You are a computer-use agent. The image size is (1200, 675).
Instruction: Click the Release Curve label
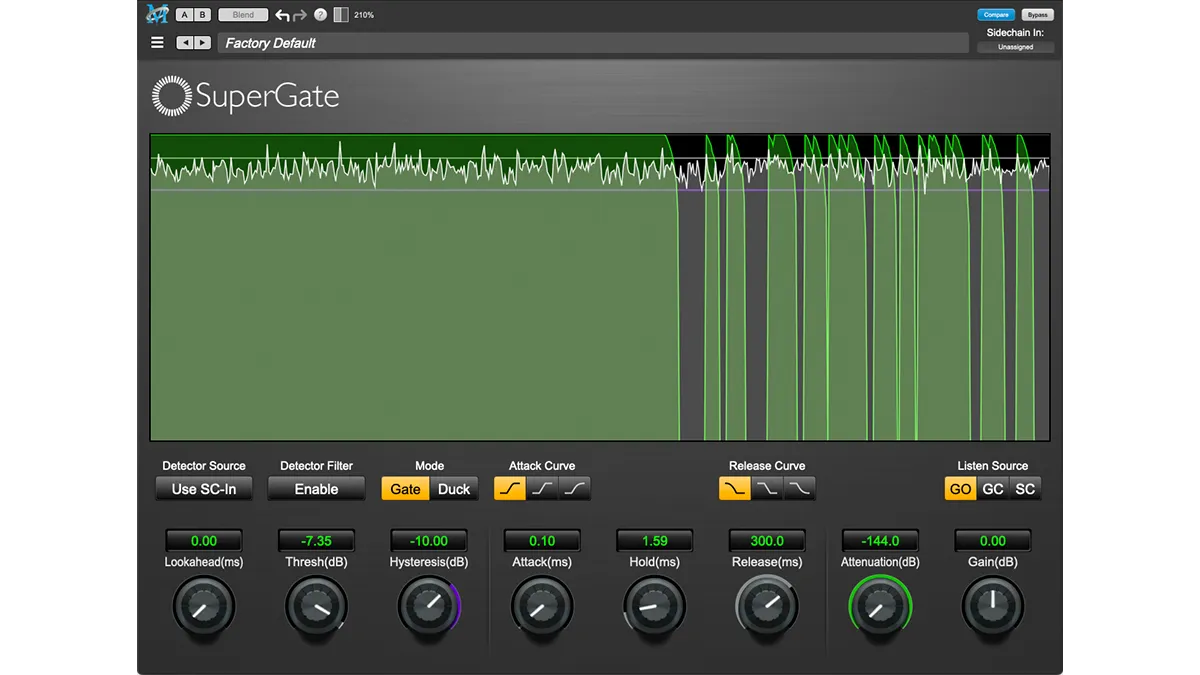[767, 466]
